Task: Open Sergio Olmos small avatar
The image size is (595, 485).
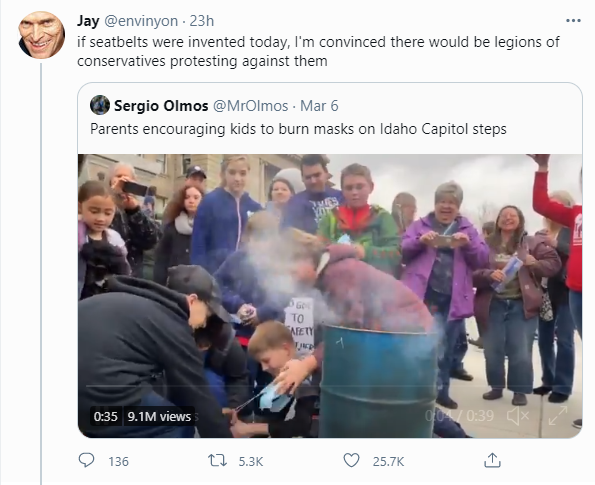Action: (x=100, y=105)
